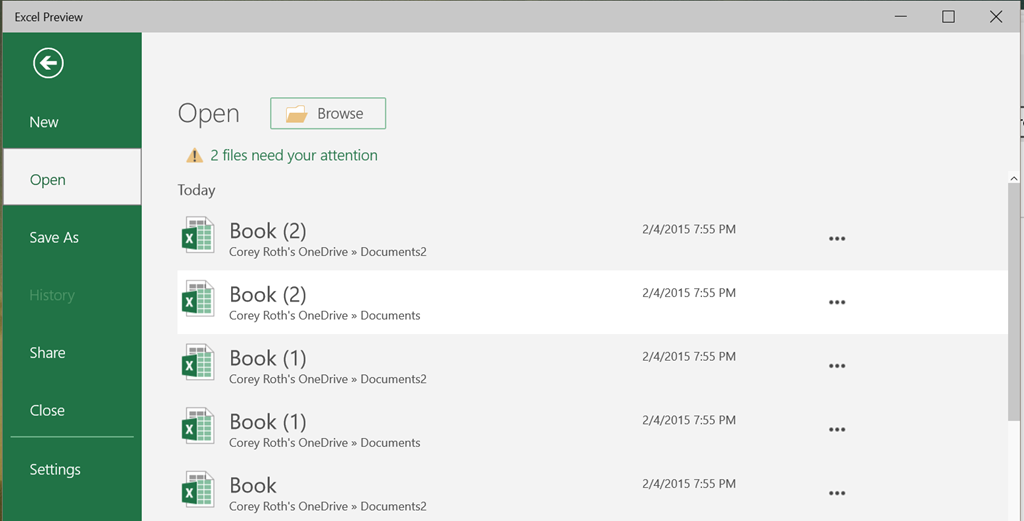Viewport: 1024px width, 521px height.
Task: Close the Excel Preview window
Action: point(996,17)
